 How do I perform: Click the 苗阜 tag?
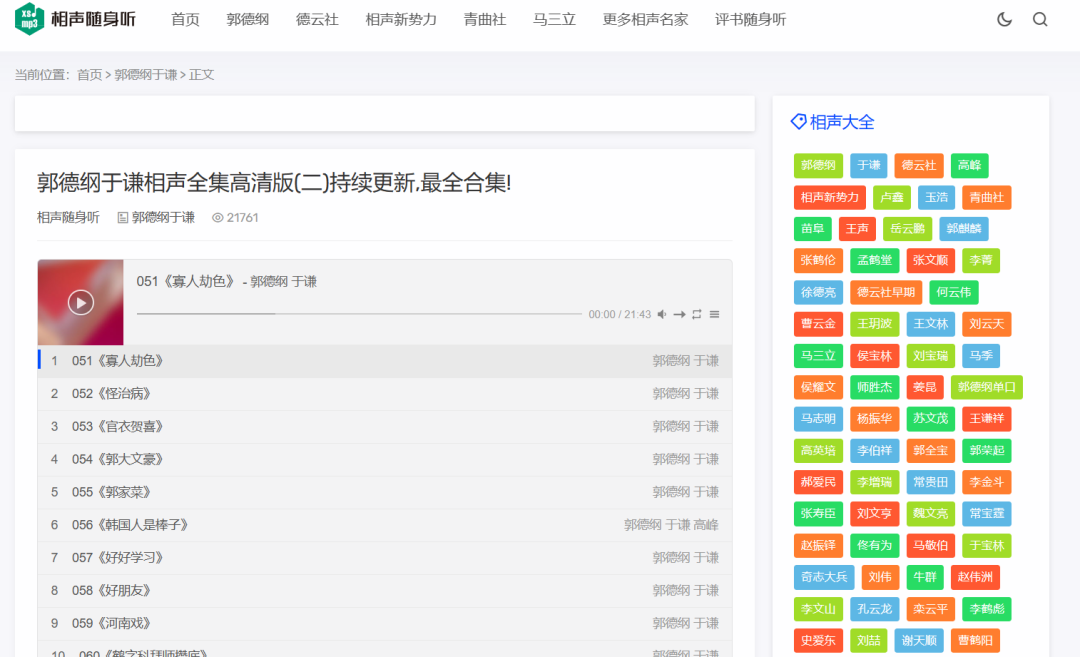pyautogui.click(x=812, y=229)
